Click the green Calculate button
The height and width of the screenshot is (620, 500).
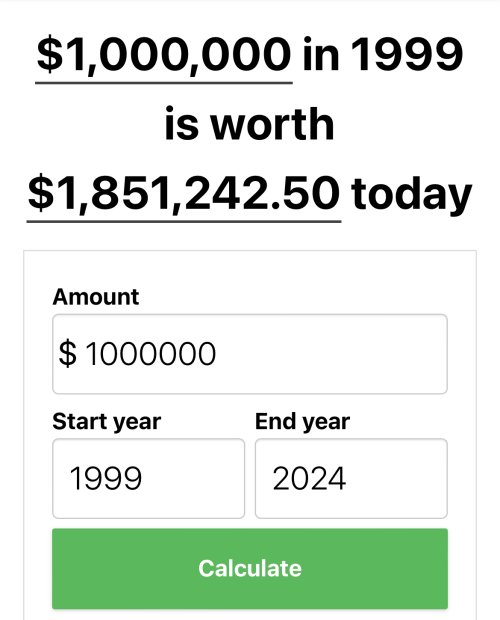tap(250, 569)
